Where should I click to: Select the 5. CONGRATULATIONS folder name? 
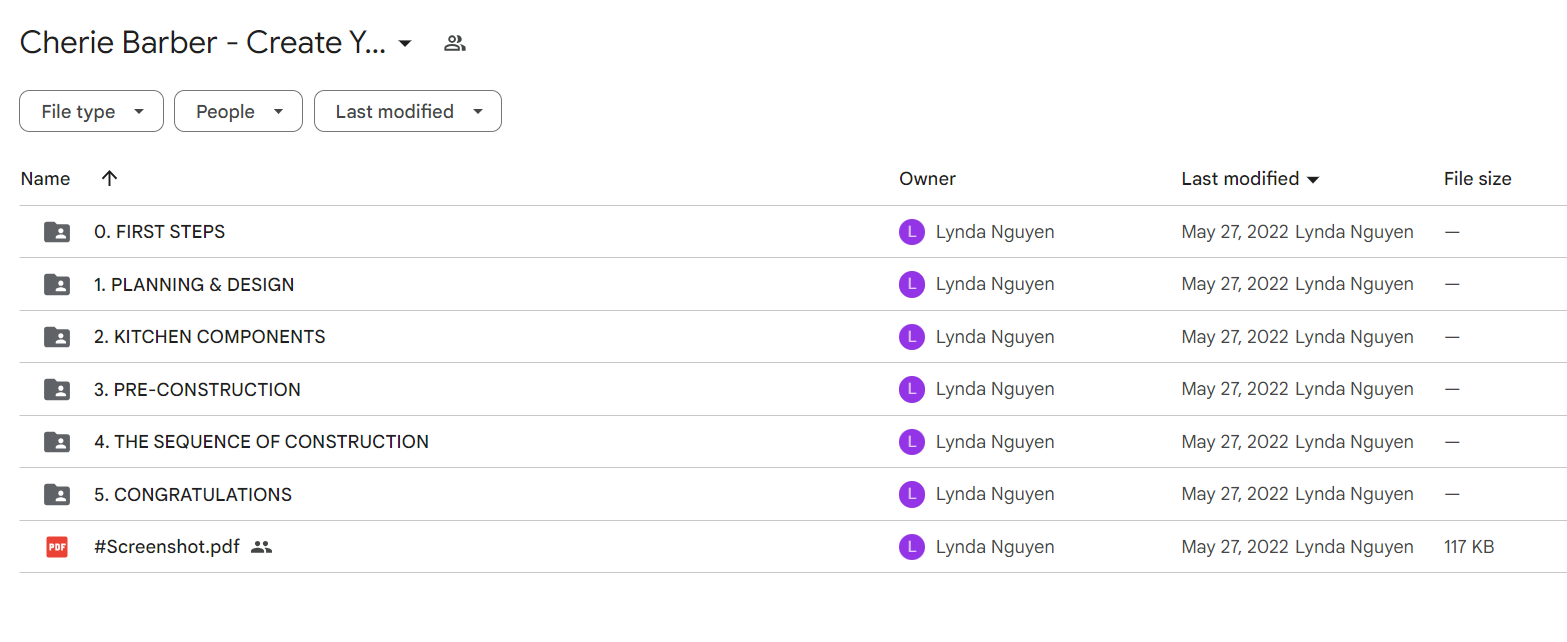point(193,495)
